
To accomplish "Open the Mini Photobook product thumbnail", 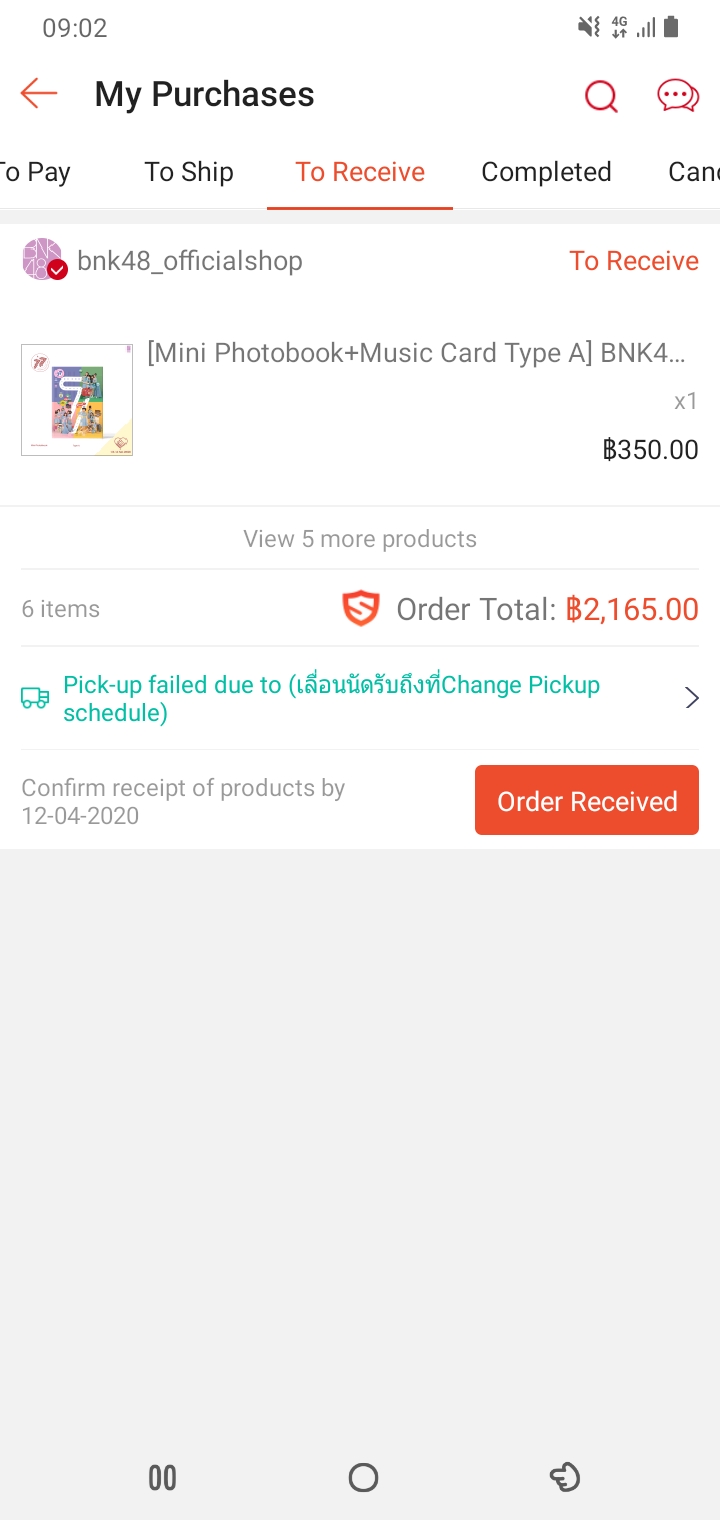I will tap(77, 400).
